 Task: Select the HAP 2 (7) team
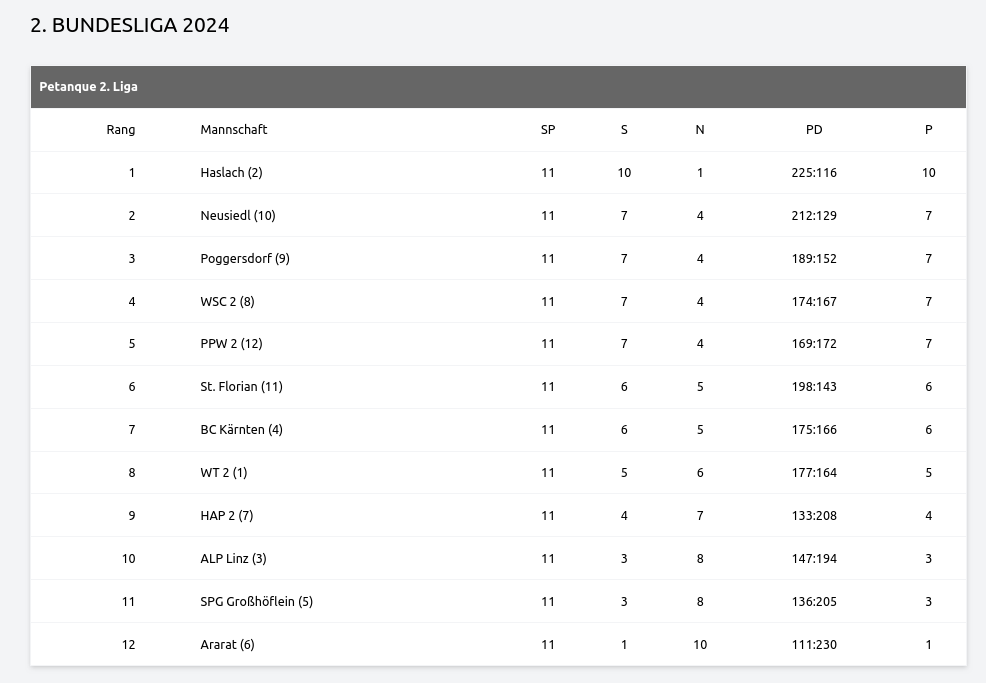(x=227, y=515)
